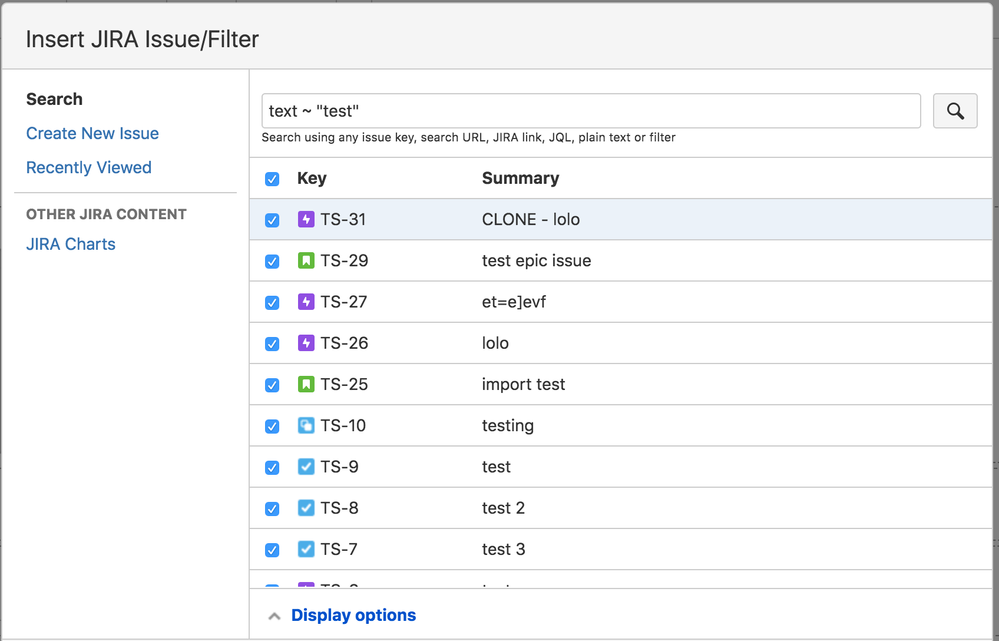The height and width of the screenshot is (641, 999).
Task: Click issue key TS-26
Action: (x=344, y=343)
